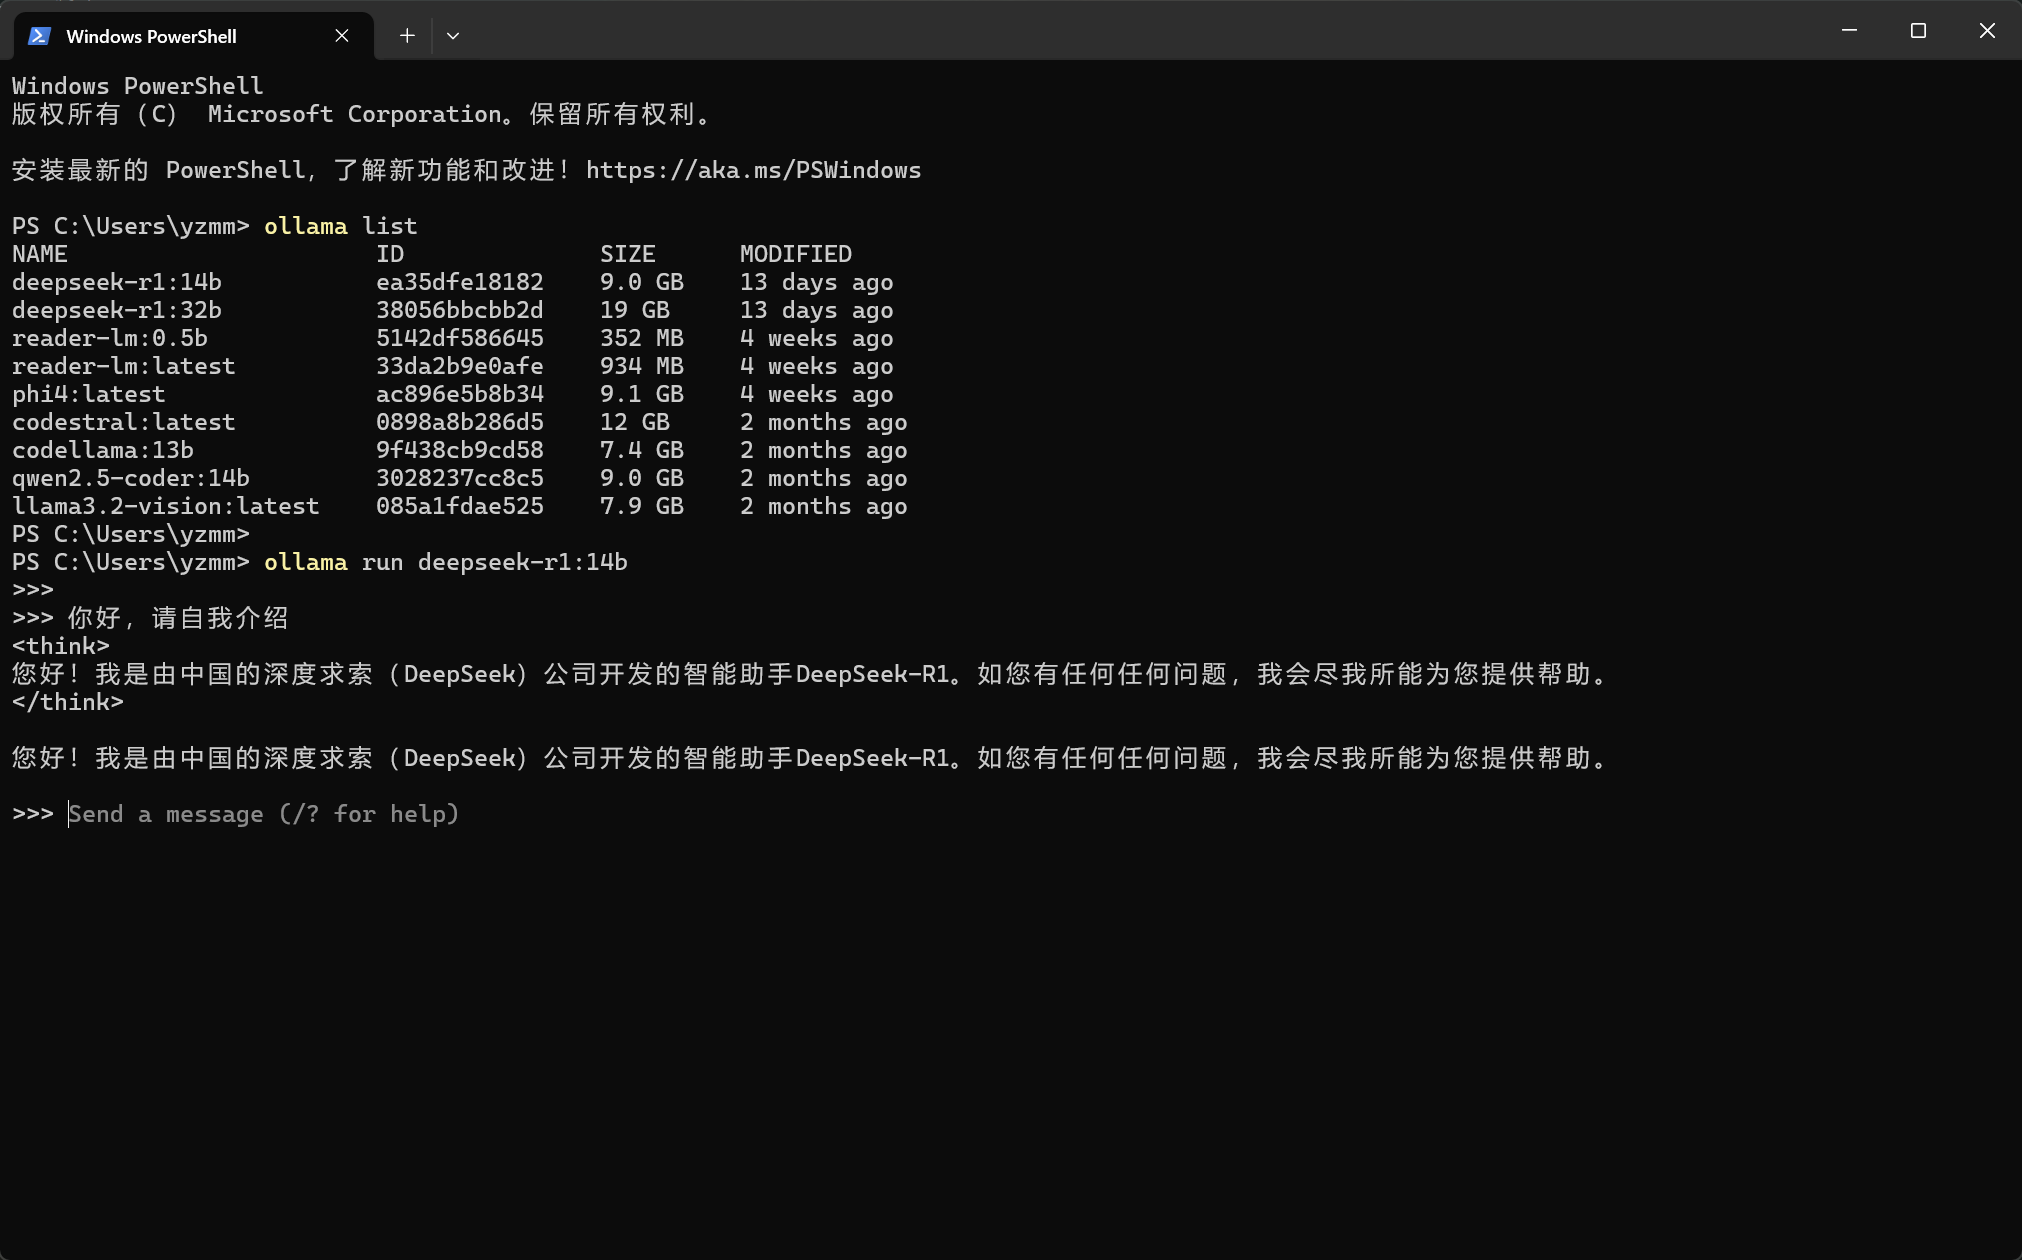Image resolution: width=2022 pixels, height=1260 pixels.
Task: Click the ID 9f438cb9cd58
Action: pos(460,450)
